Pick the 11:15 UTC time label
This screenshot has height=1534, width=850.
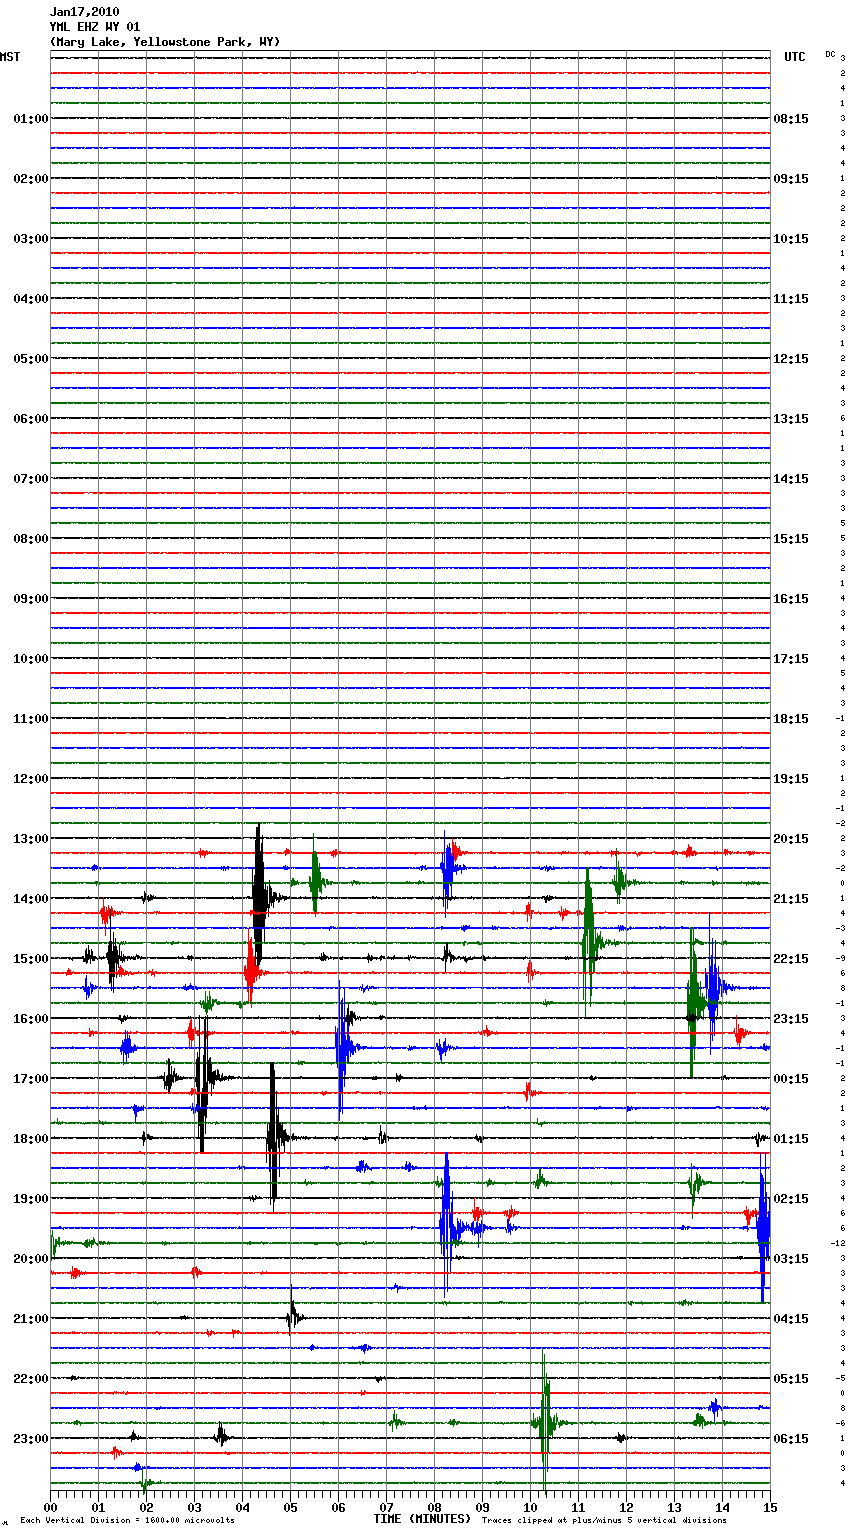coord(791,299)
